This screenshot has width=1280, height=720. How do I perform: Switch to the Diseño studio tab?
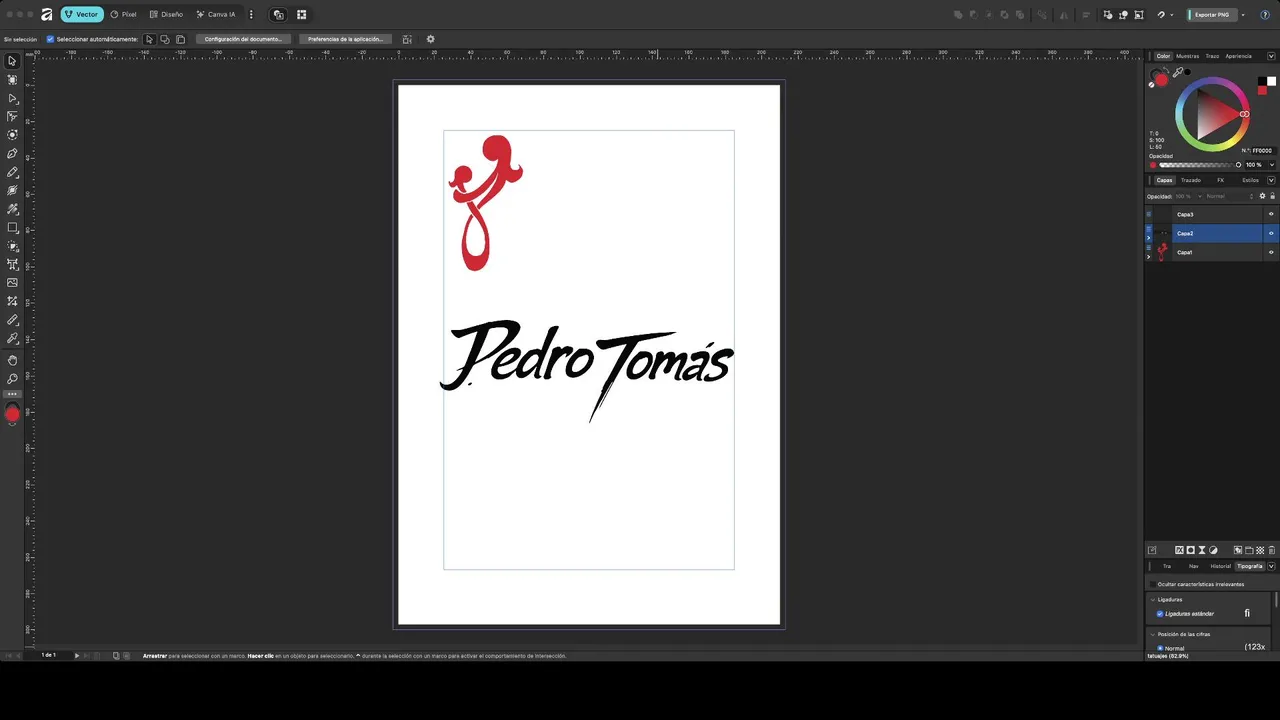[x=166, y=14]
